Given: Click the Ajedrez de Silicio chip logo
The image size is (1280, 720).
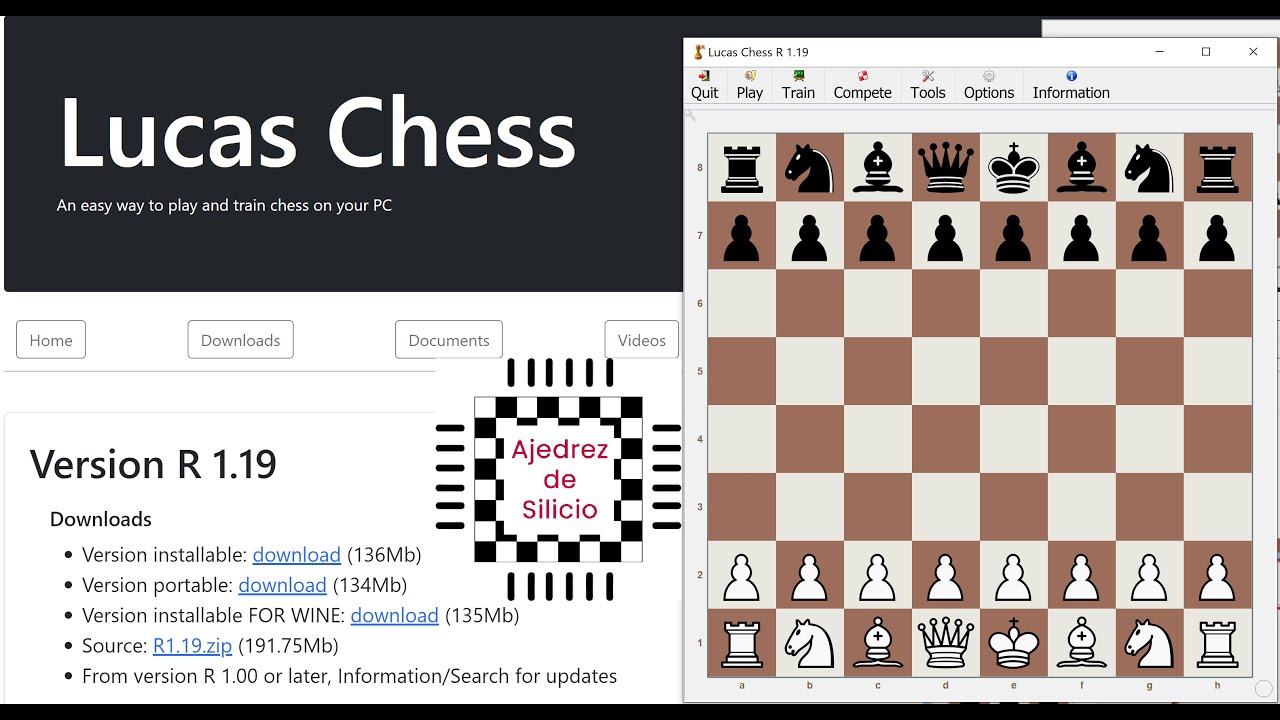Looking at the screenshot, I should (559, 480).
